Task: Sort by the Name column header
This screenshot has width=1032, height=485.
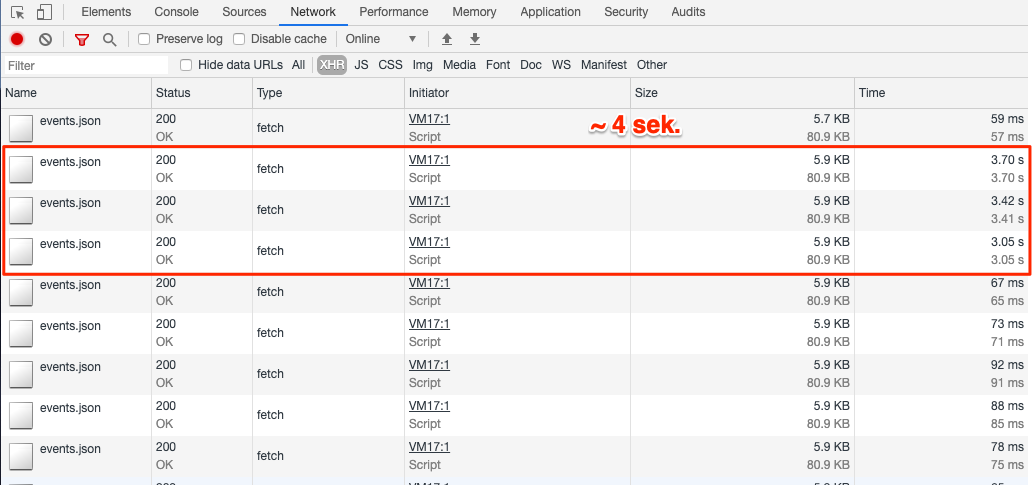Action: coord(76,93)
